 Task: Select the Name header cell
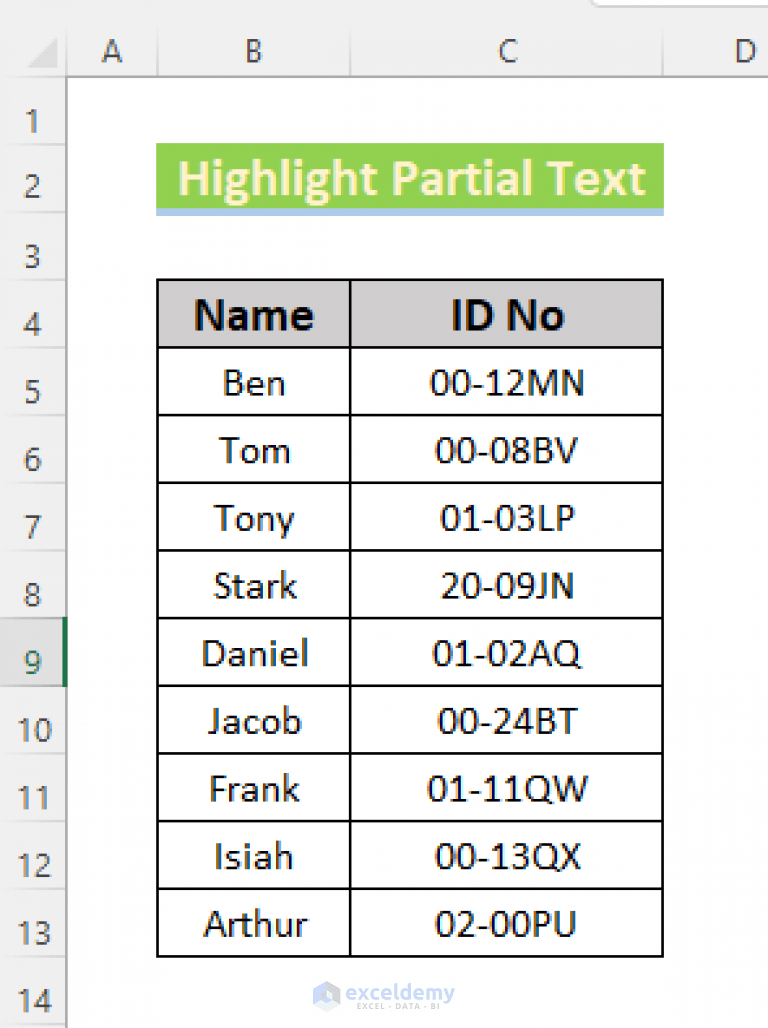coord(253,314)
